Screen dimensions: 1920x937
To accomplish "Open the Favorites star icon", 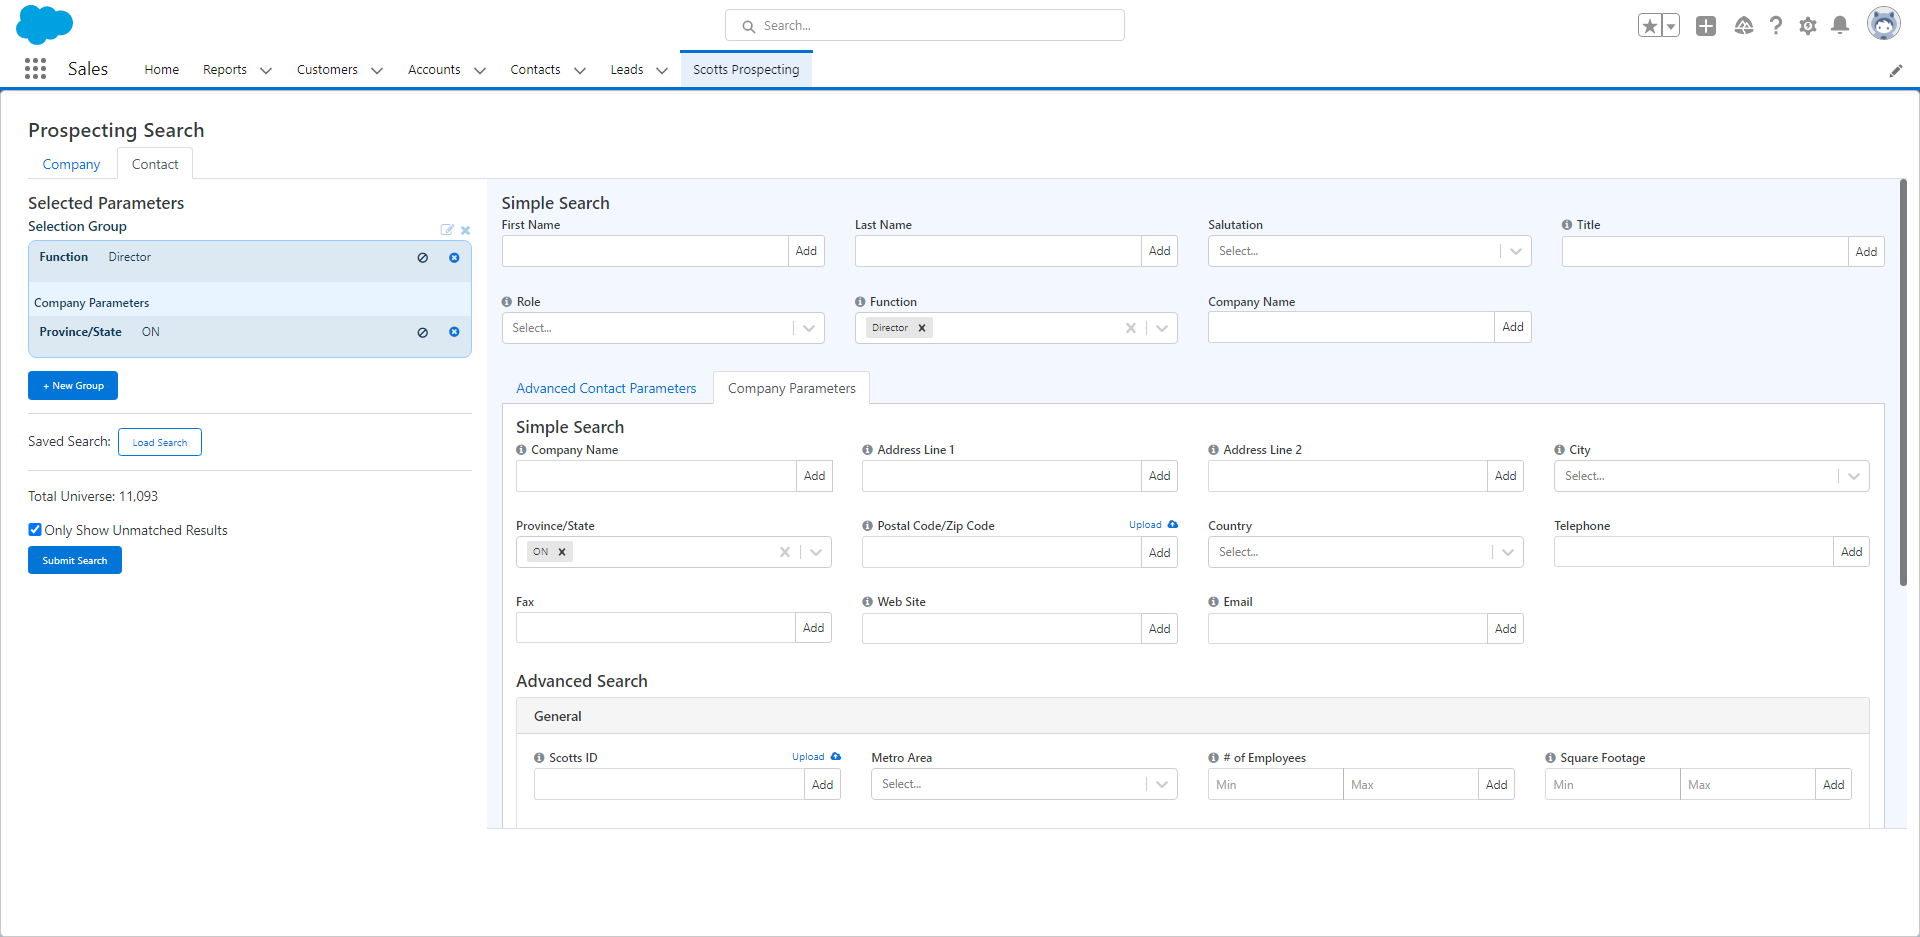I will (x=1650, y=26).
